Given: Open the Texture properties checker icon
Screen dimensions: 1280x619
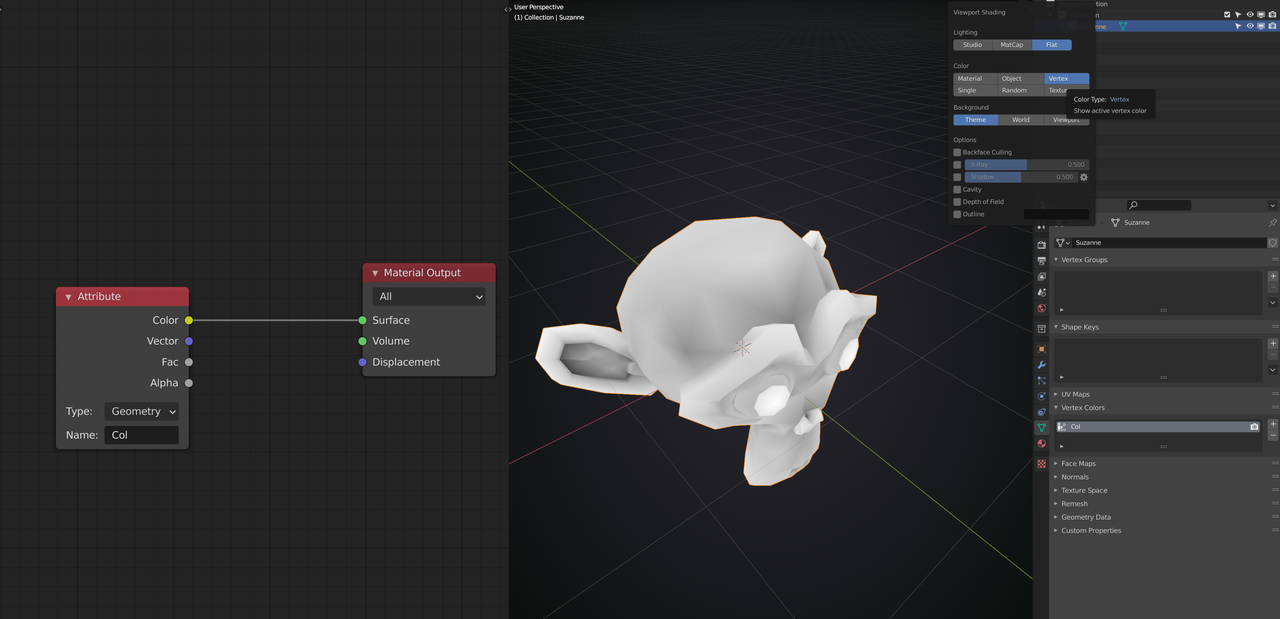Looking at the screenshot, I should click(x=1041, y=464).
